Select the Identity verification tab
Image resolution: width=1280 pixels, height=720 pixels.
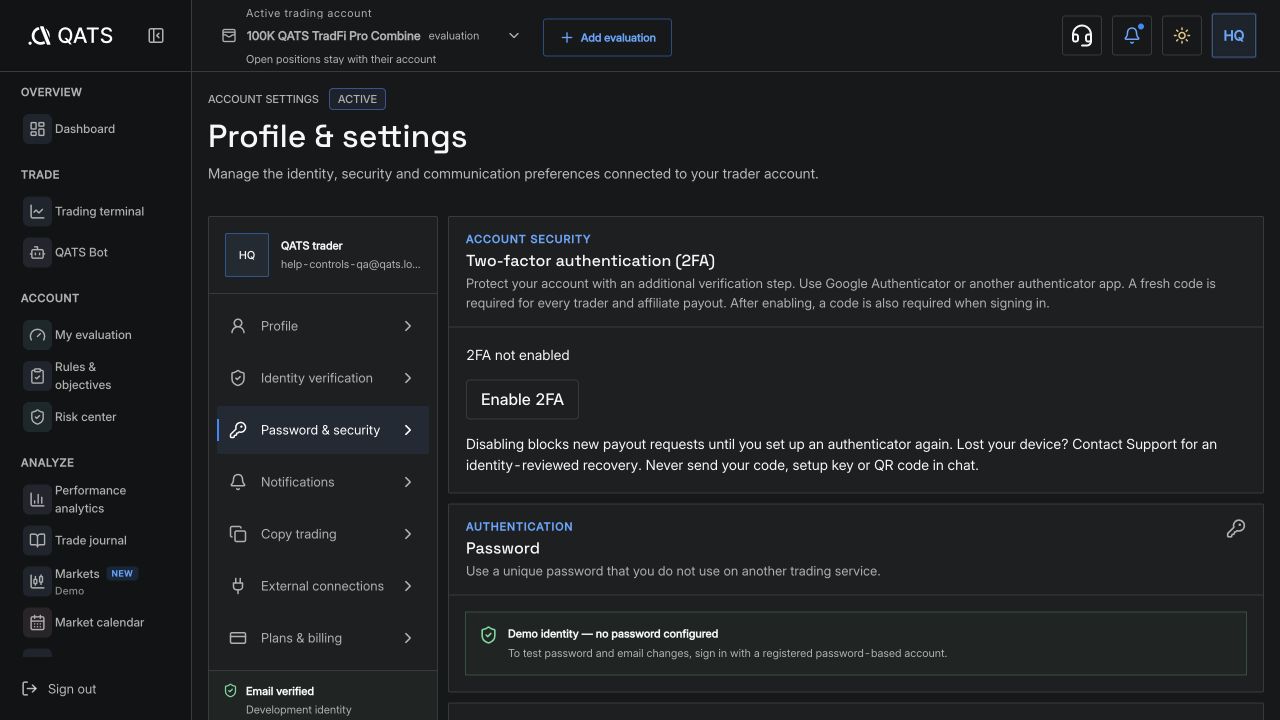click(323, 378)
